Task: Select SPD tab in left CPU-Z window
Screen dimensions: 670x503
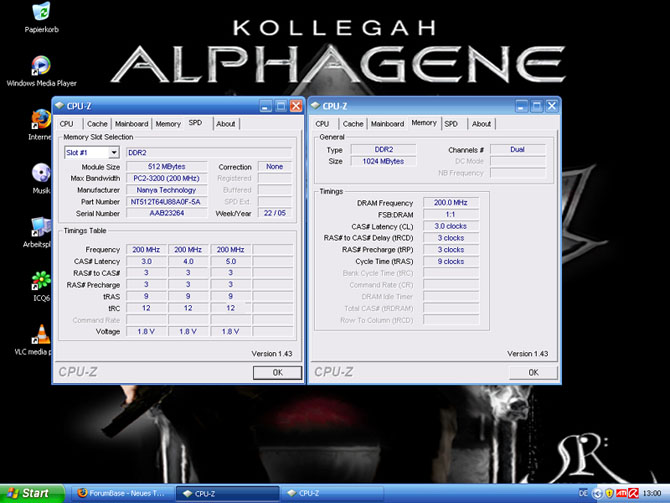Action: click(x=195, y=123)
